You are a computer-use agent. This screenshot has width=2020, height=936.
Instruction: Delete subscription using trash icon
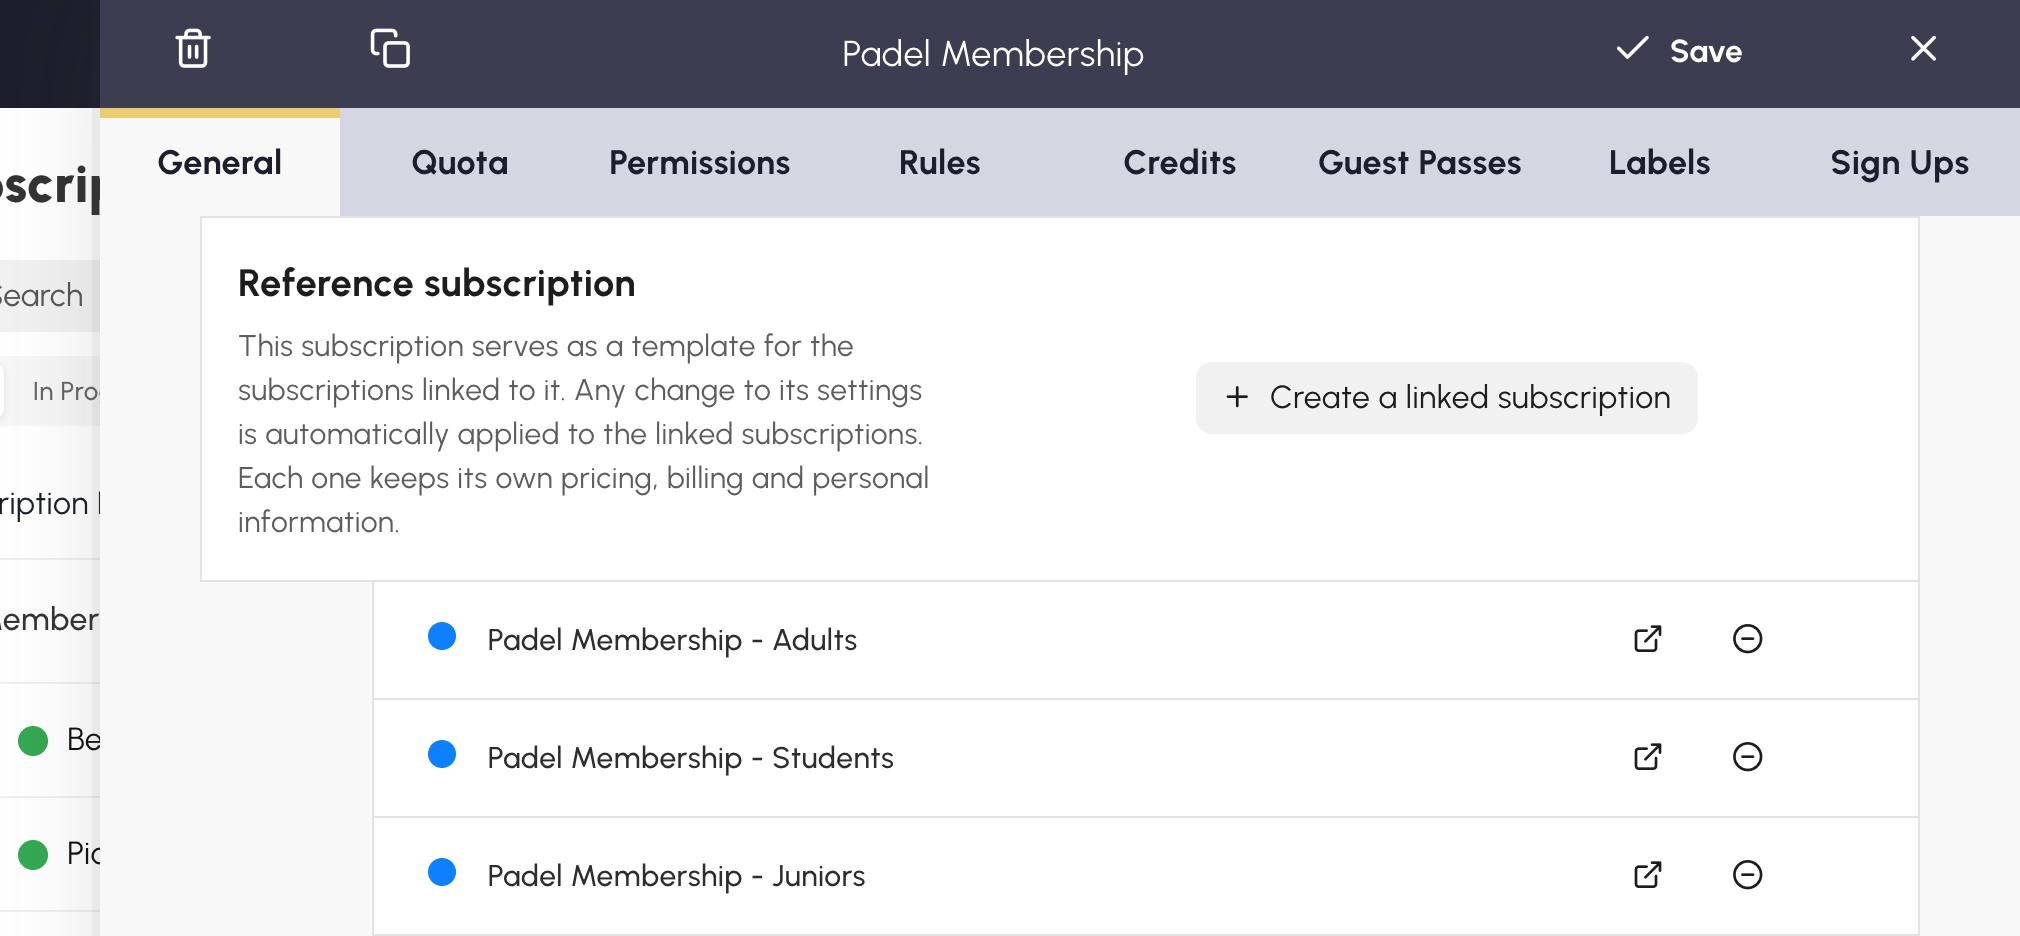193,48
